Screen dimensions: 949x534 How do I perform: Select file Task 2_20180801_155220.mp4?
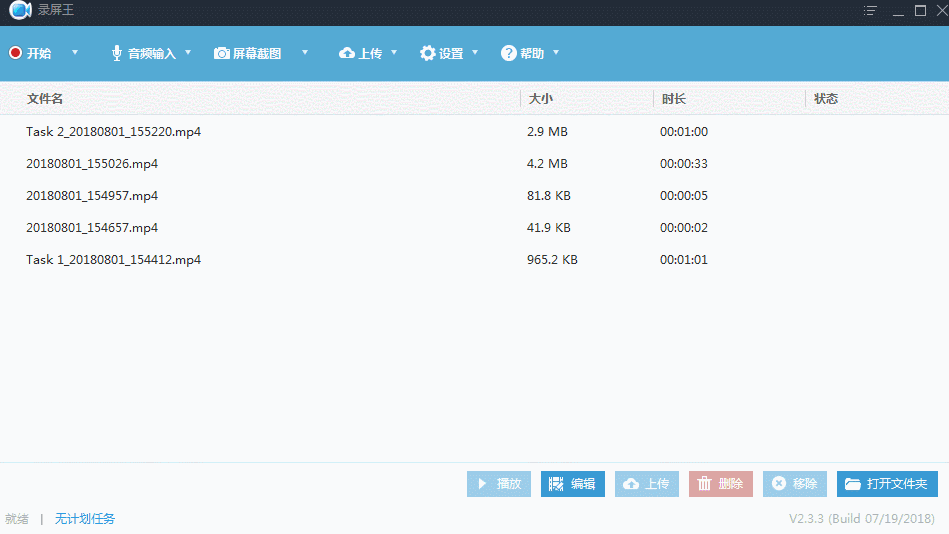click(114, 132)
